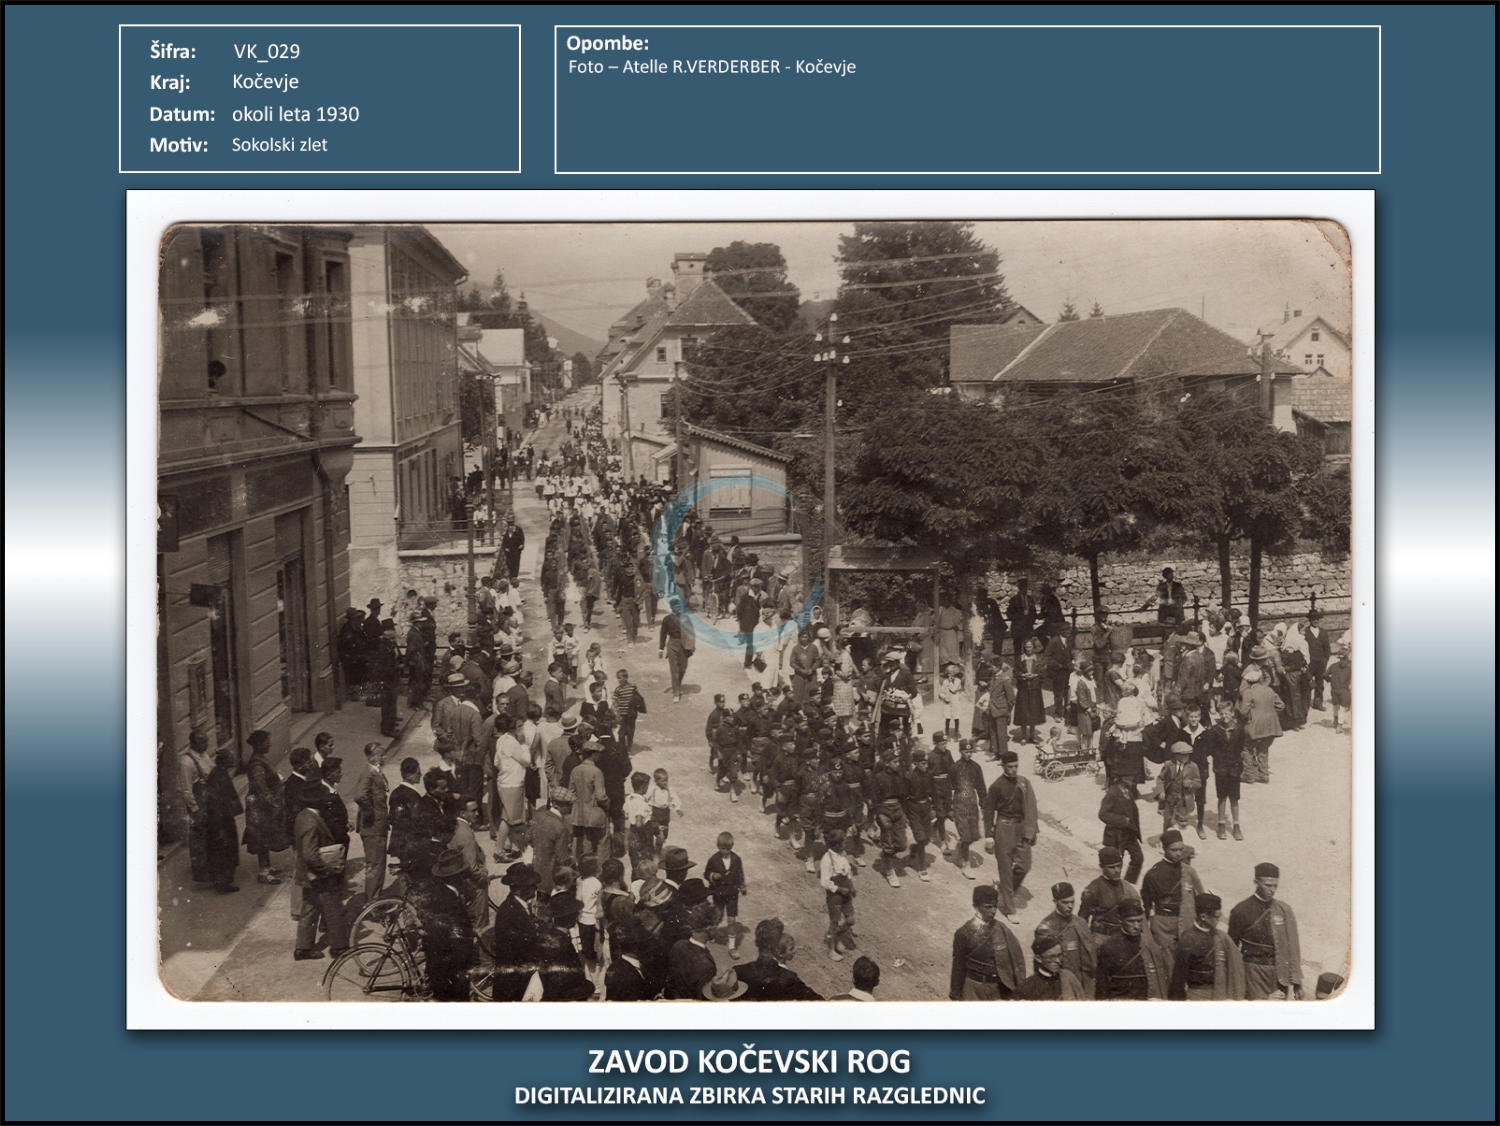The width and height of the screenshot is (1500, 1126).
Task: Select the VK_029 code value
Action: [x=266, y=51]
